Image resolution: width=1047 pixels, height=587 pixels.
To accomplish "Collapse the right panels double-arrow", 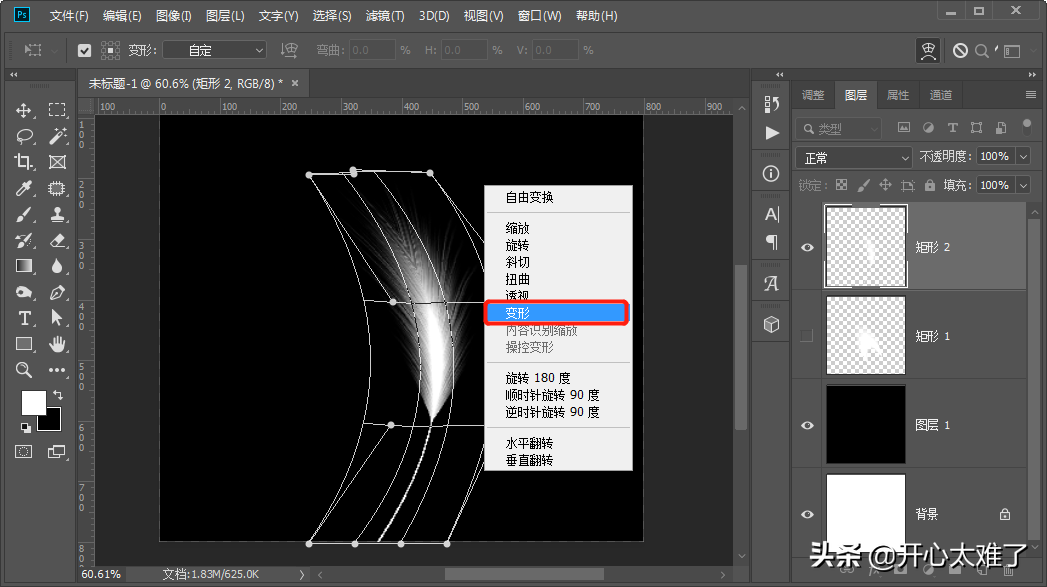I will 1032,75.
